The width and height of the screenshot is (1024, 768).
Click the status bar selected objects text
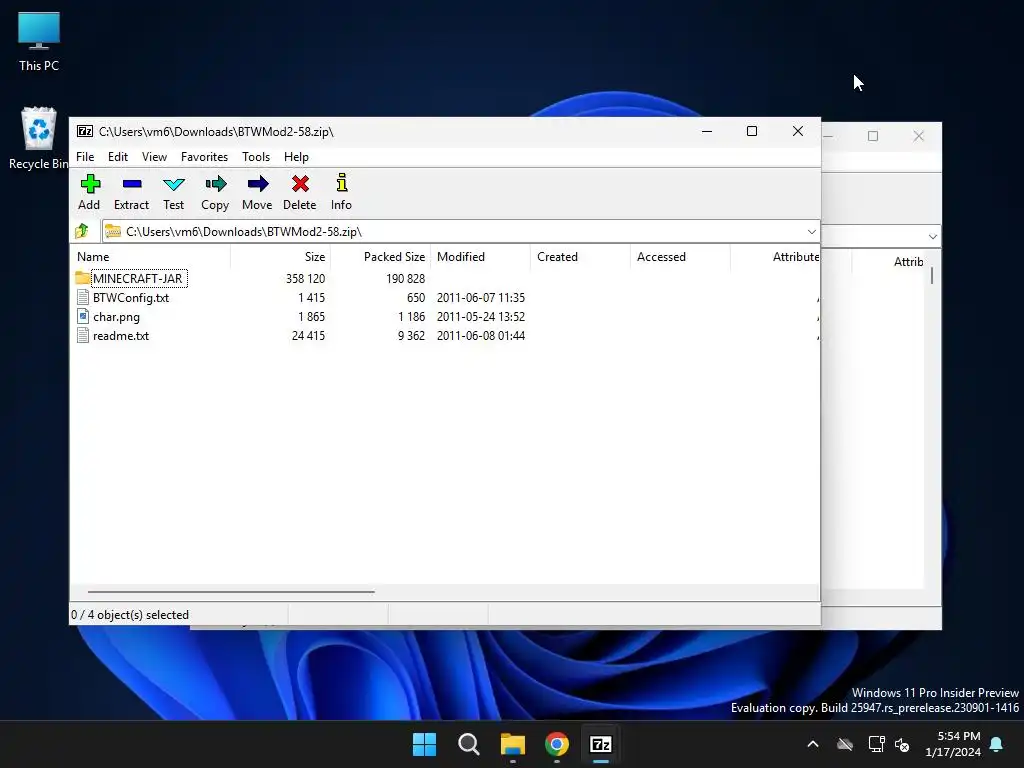(x=129, y=615)
